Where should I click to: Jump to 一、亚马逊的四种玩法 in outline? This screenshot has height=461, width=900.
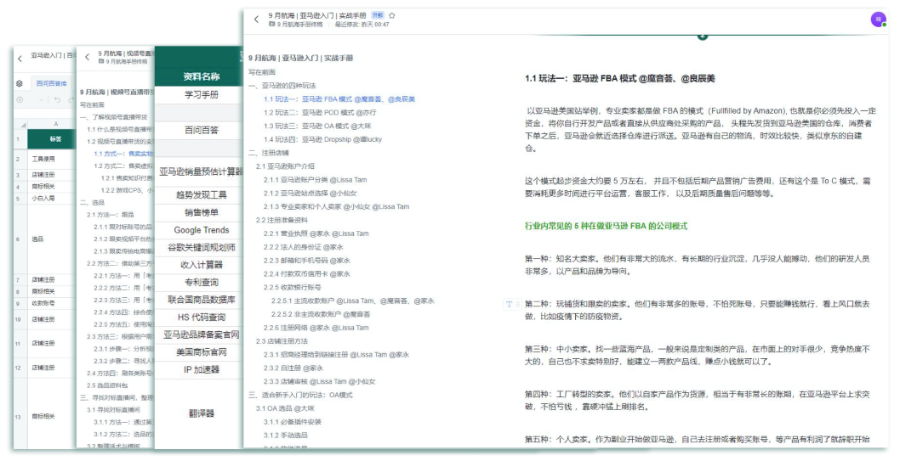point(282,86)
